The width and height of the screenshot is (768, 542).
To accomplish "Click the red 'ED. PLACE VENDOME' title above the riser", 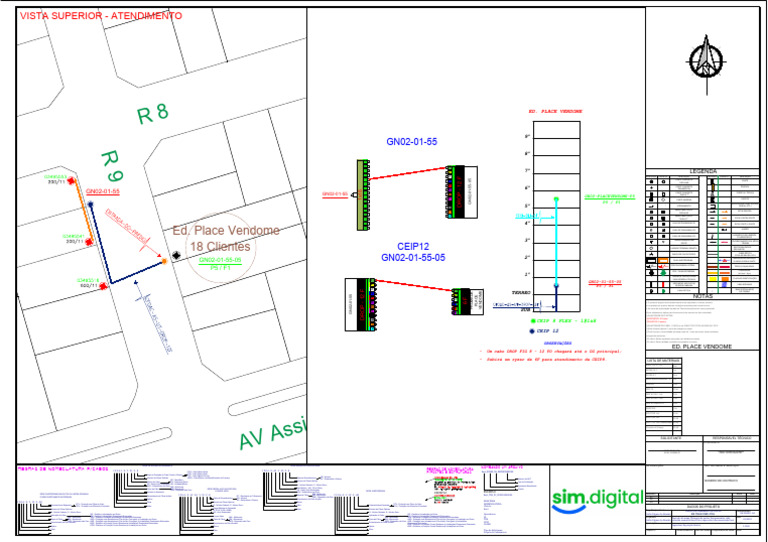I will click(x=556, y=112).
